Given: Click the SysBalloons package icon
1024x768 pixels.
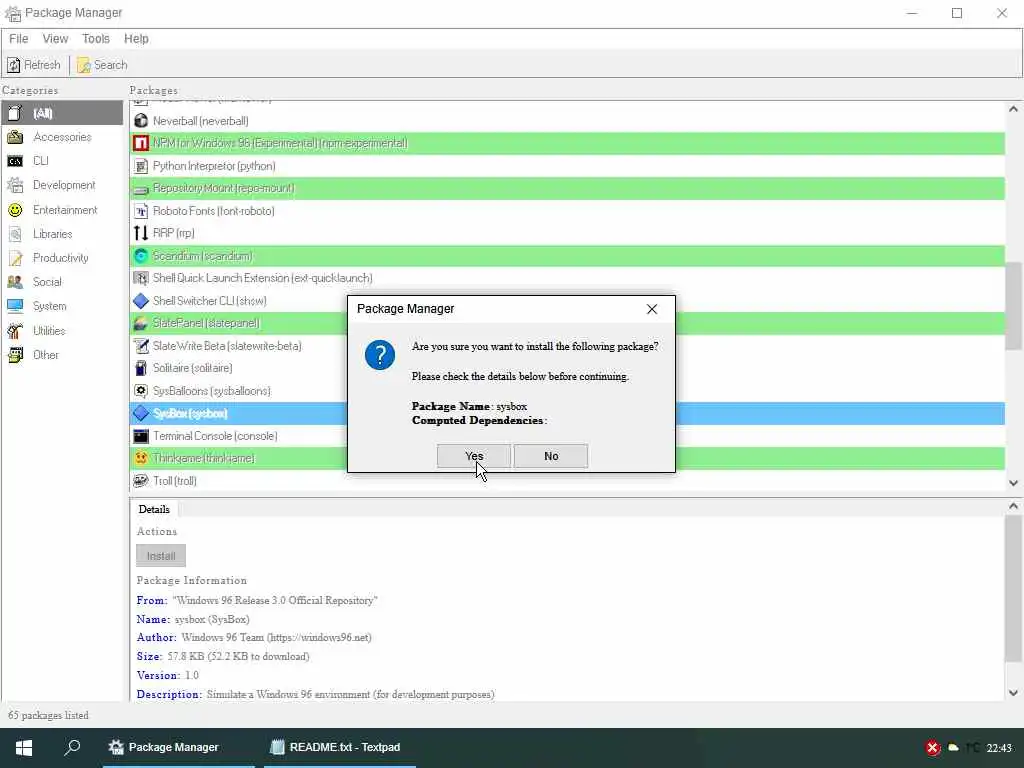Looking at the screenshot, I should tap(140, 391).
